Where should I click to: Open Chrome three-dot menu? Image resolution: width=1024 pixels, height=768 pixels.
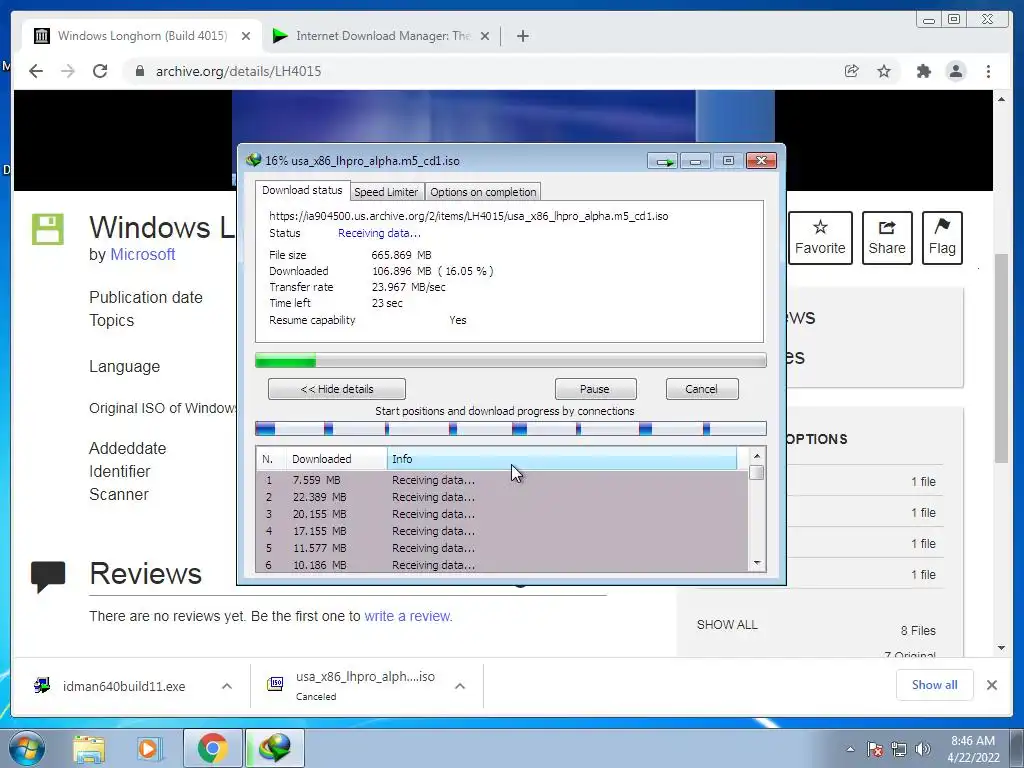[x=988, y=71]
